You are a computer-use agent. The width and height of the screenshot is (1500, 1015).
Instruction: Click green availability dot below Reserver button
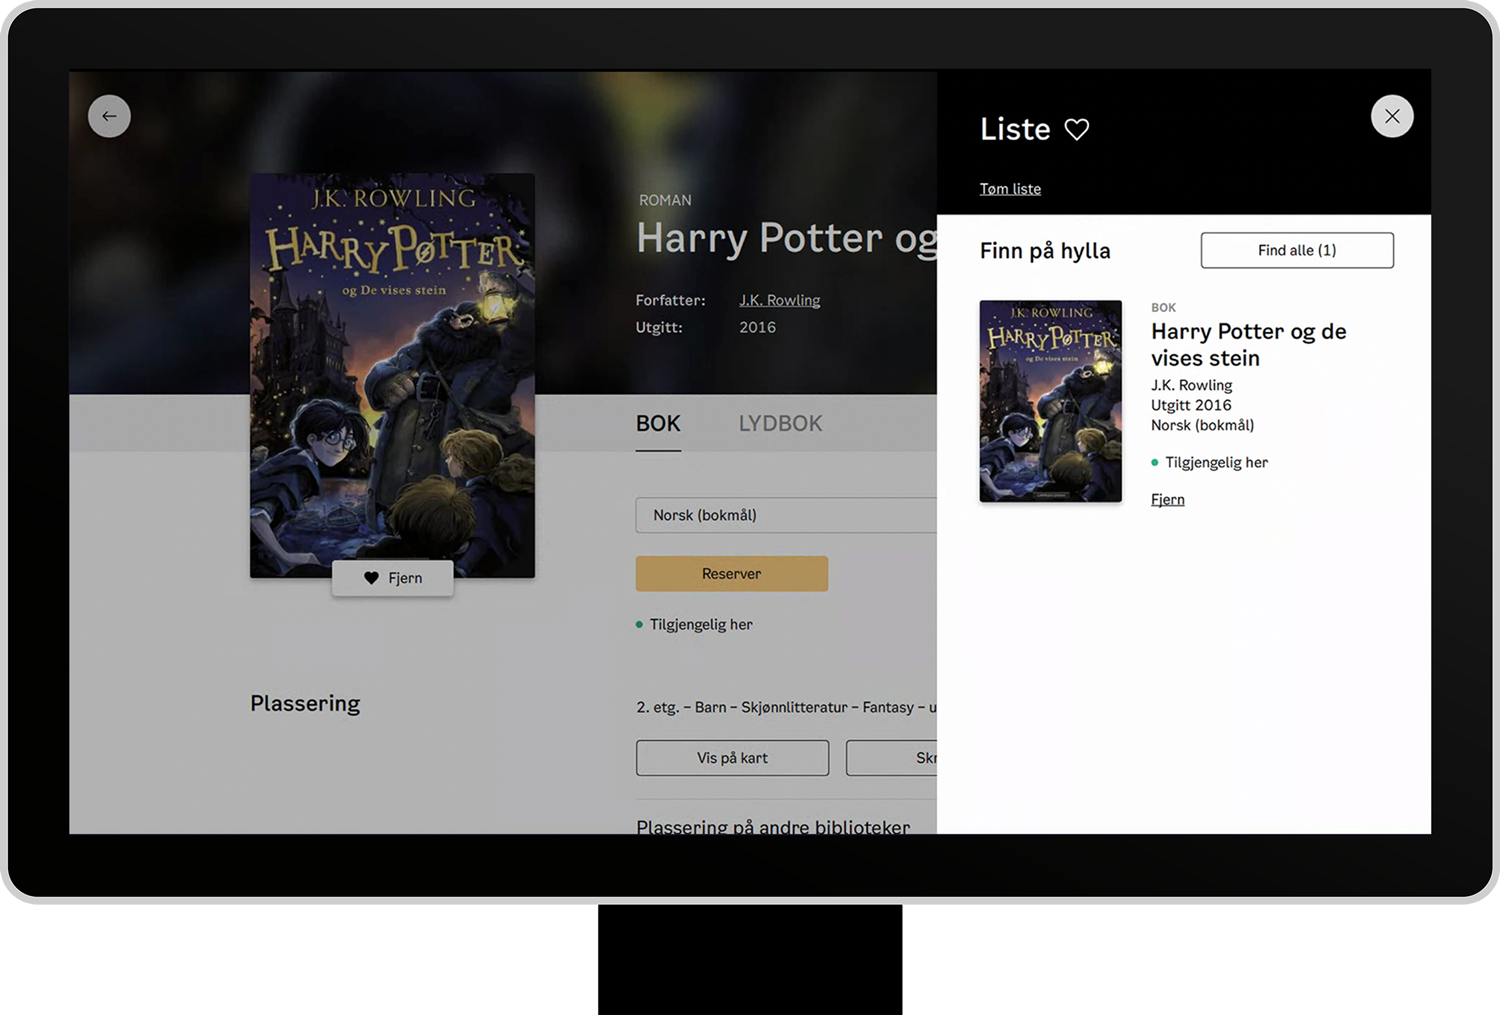pyautogui.click(x=640, y=625)
